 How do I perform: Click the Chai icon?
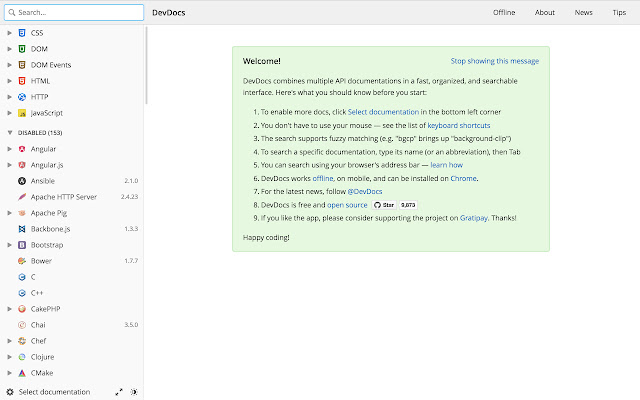coord(22,325)
